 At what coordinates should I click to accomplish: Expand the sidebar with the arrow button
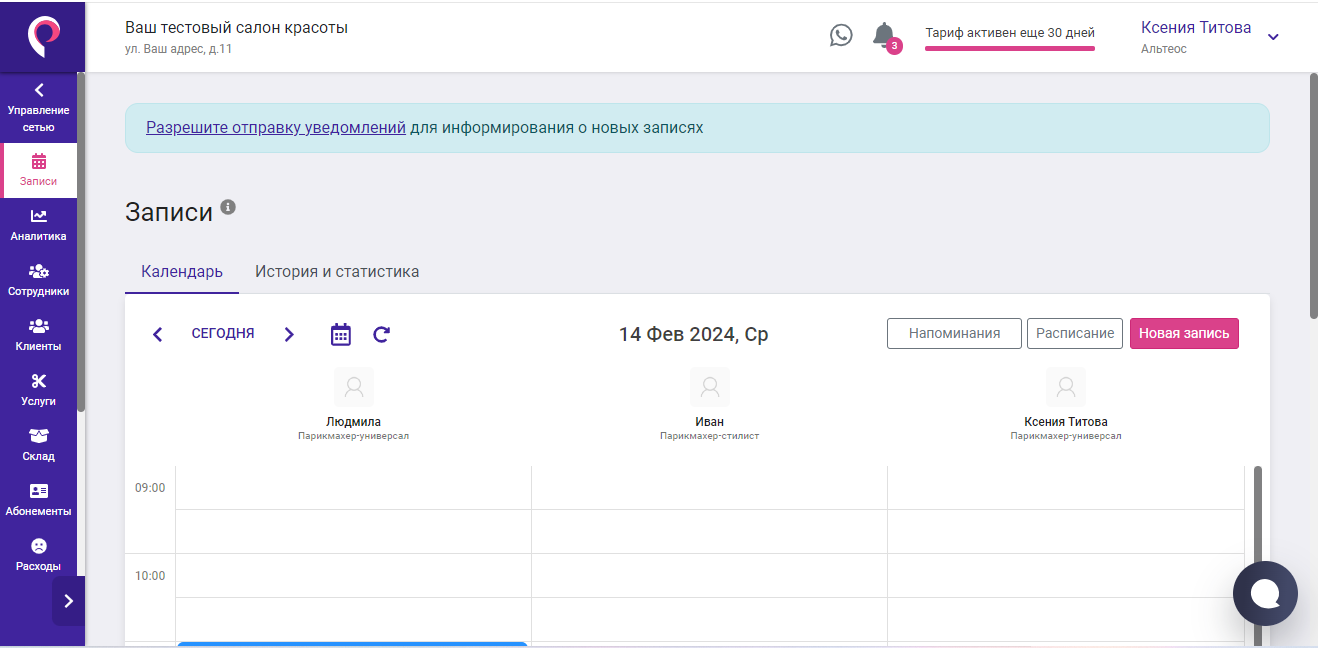[x=68, y=601]
